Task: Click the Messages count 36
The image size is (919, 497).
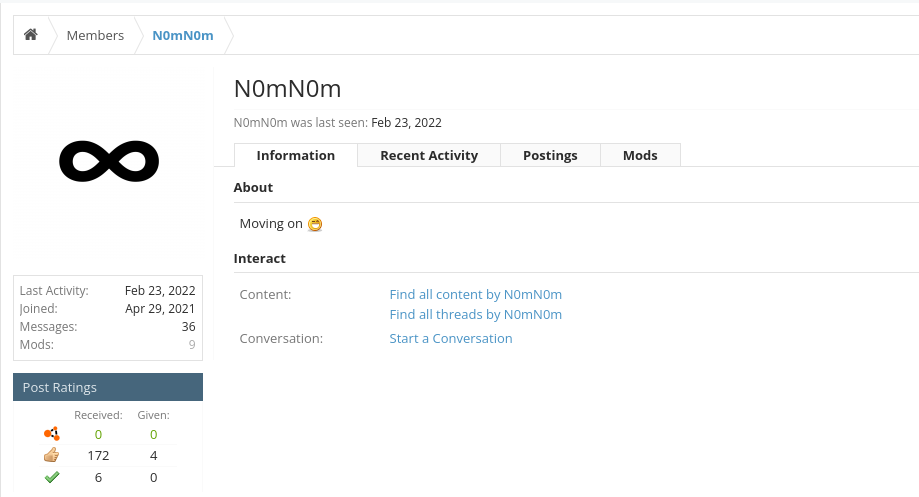Action: pos(188,326)
